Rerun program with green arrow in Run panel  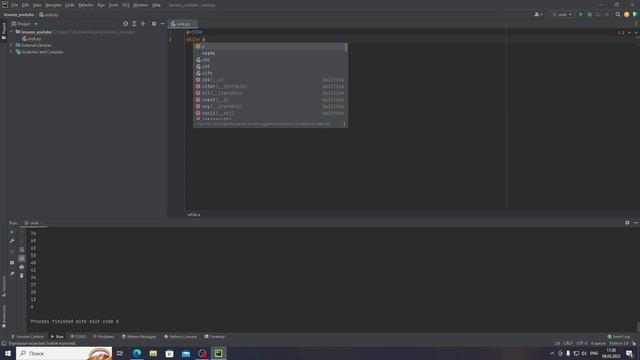pos(12,232)
